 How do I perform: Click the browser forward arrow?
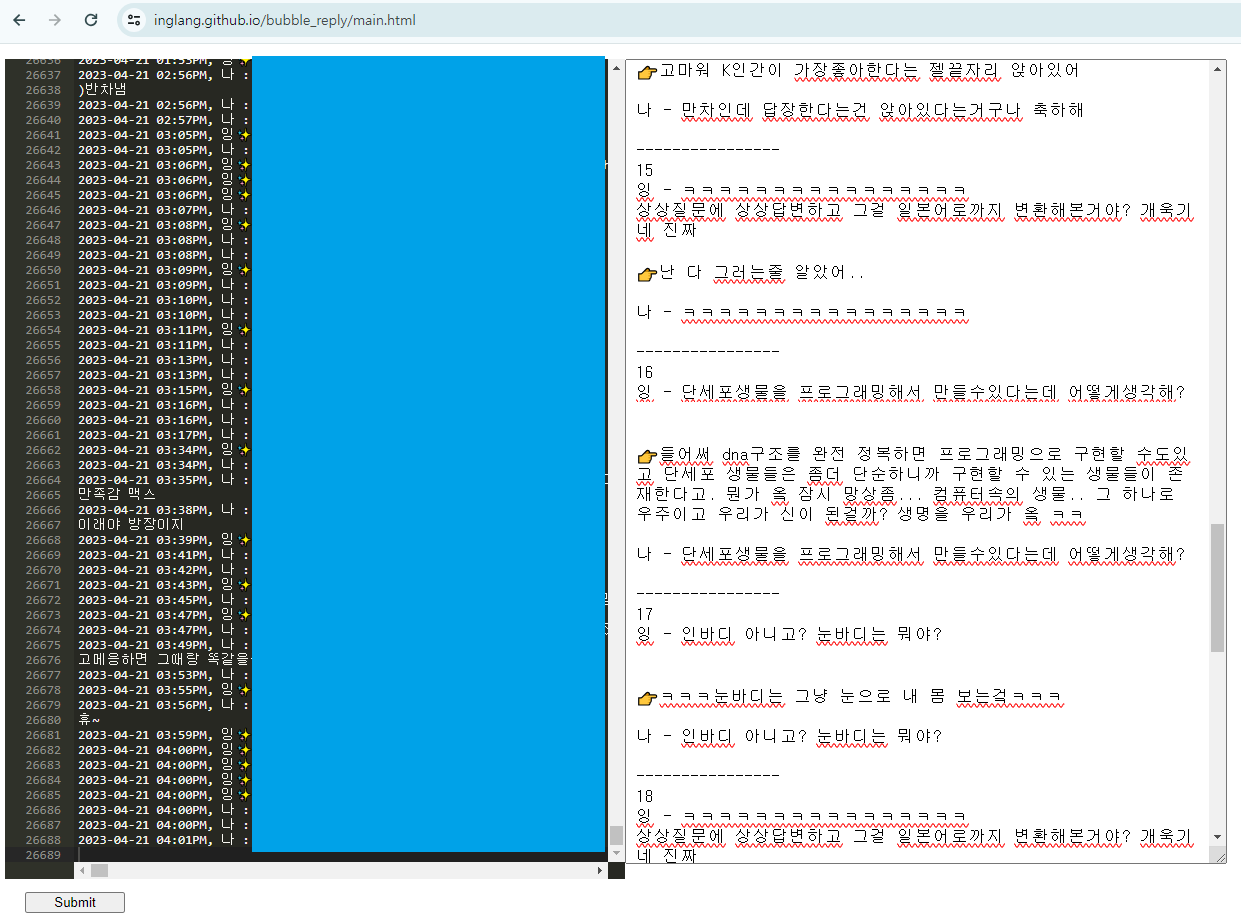pyautogui.click(x=55, y=20)
